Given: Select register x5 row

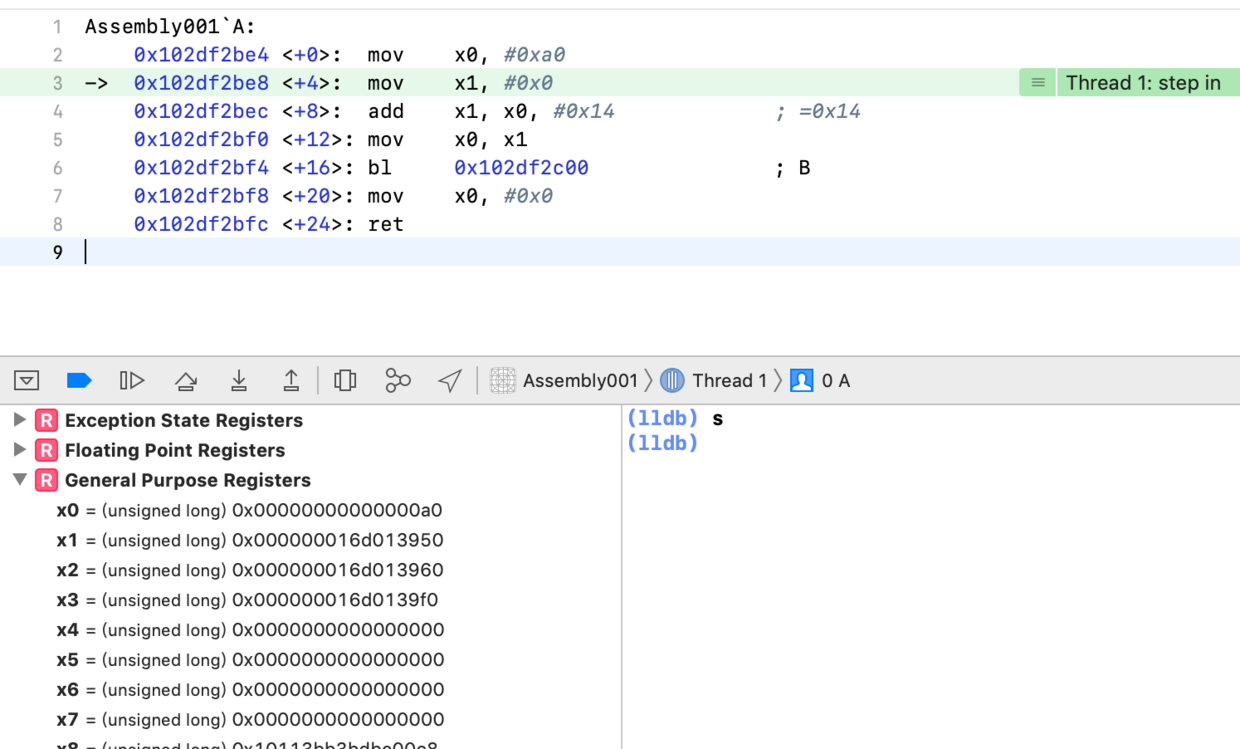Looking at the screenshot, I should pos(310,660).
